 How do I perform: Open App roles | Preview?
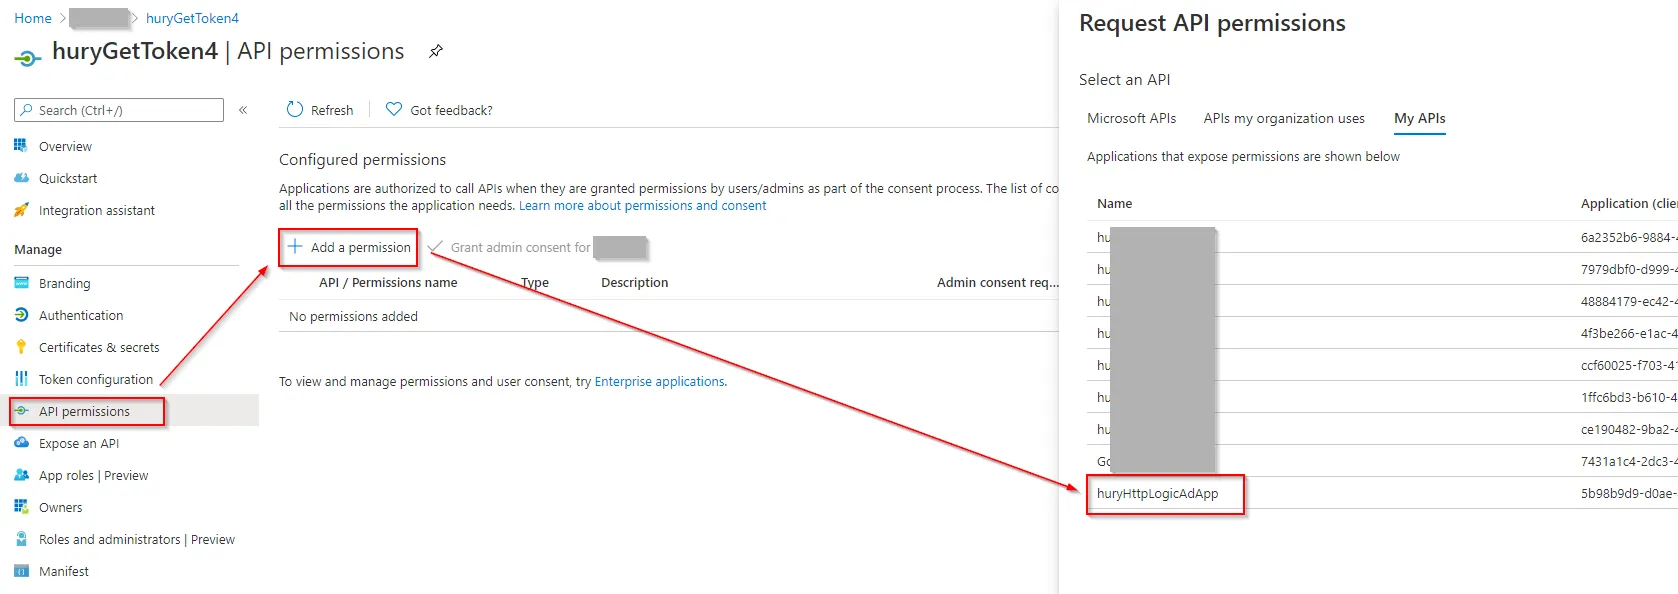click(x=93, y=475)
